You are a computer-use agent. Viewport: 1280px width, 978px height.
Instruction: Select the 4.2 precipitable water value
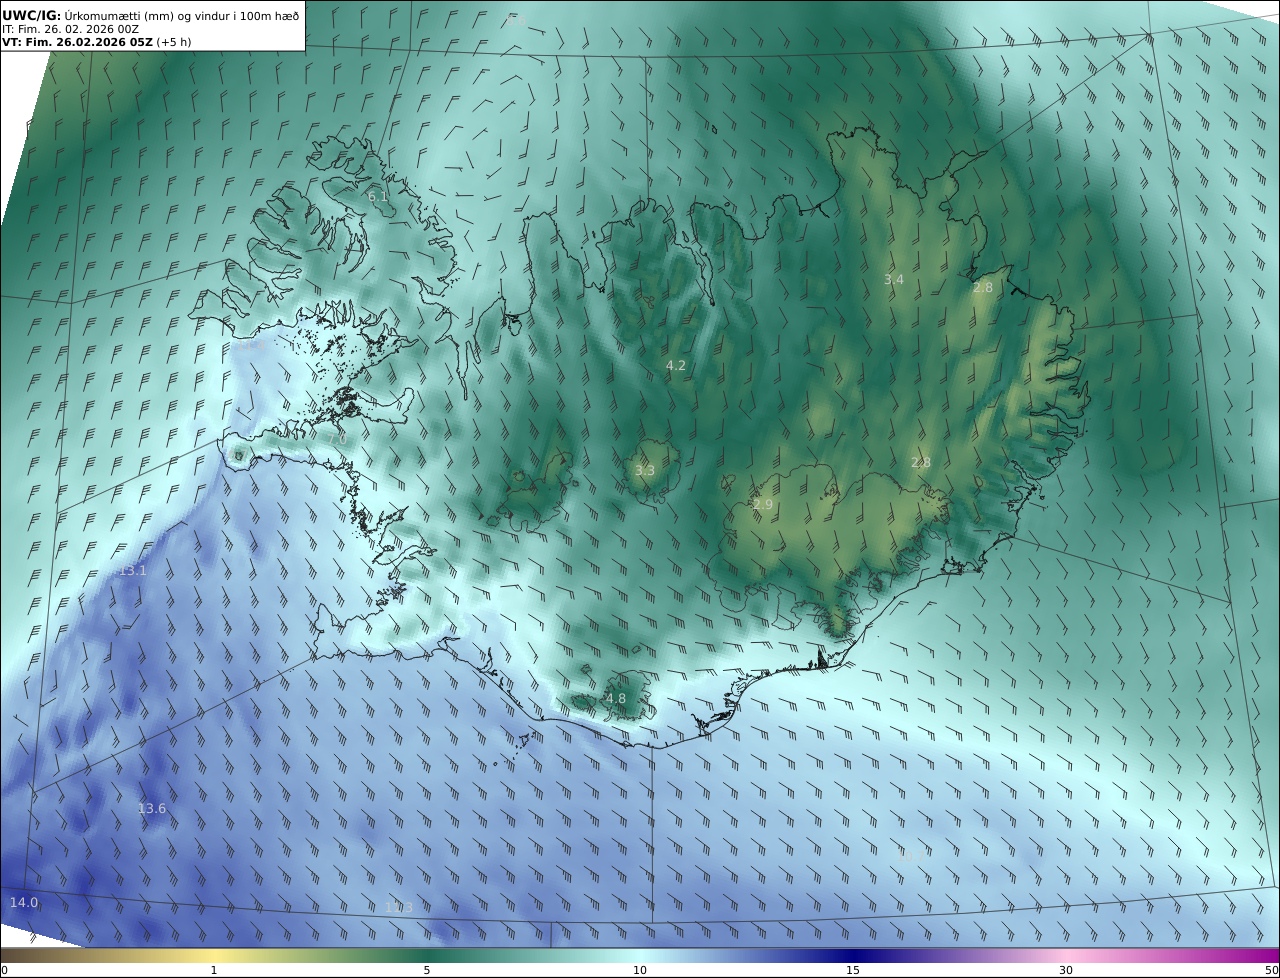pos(676,366)
